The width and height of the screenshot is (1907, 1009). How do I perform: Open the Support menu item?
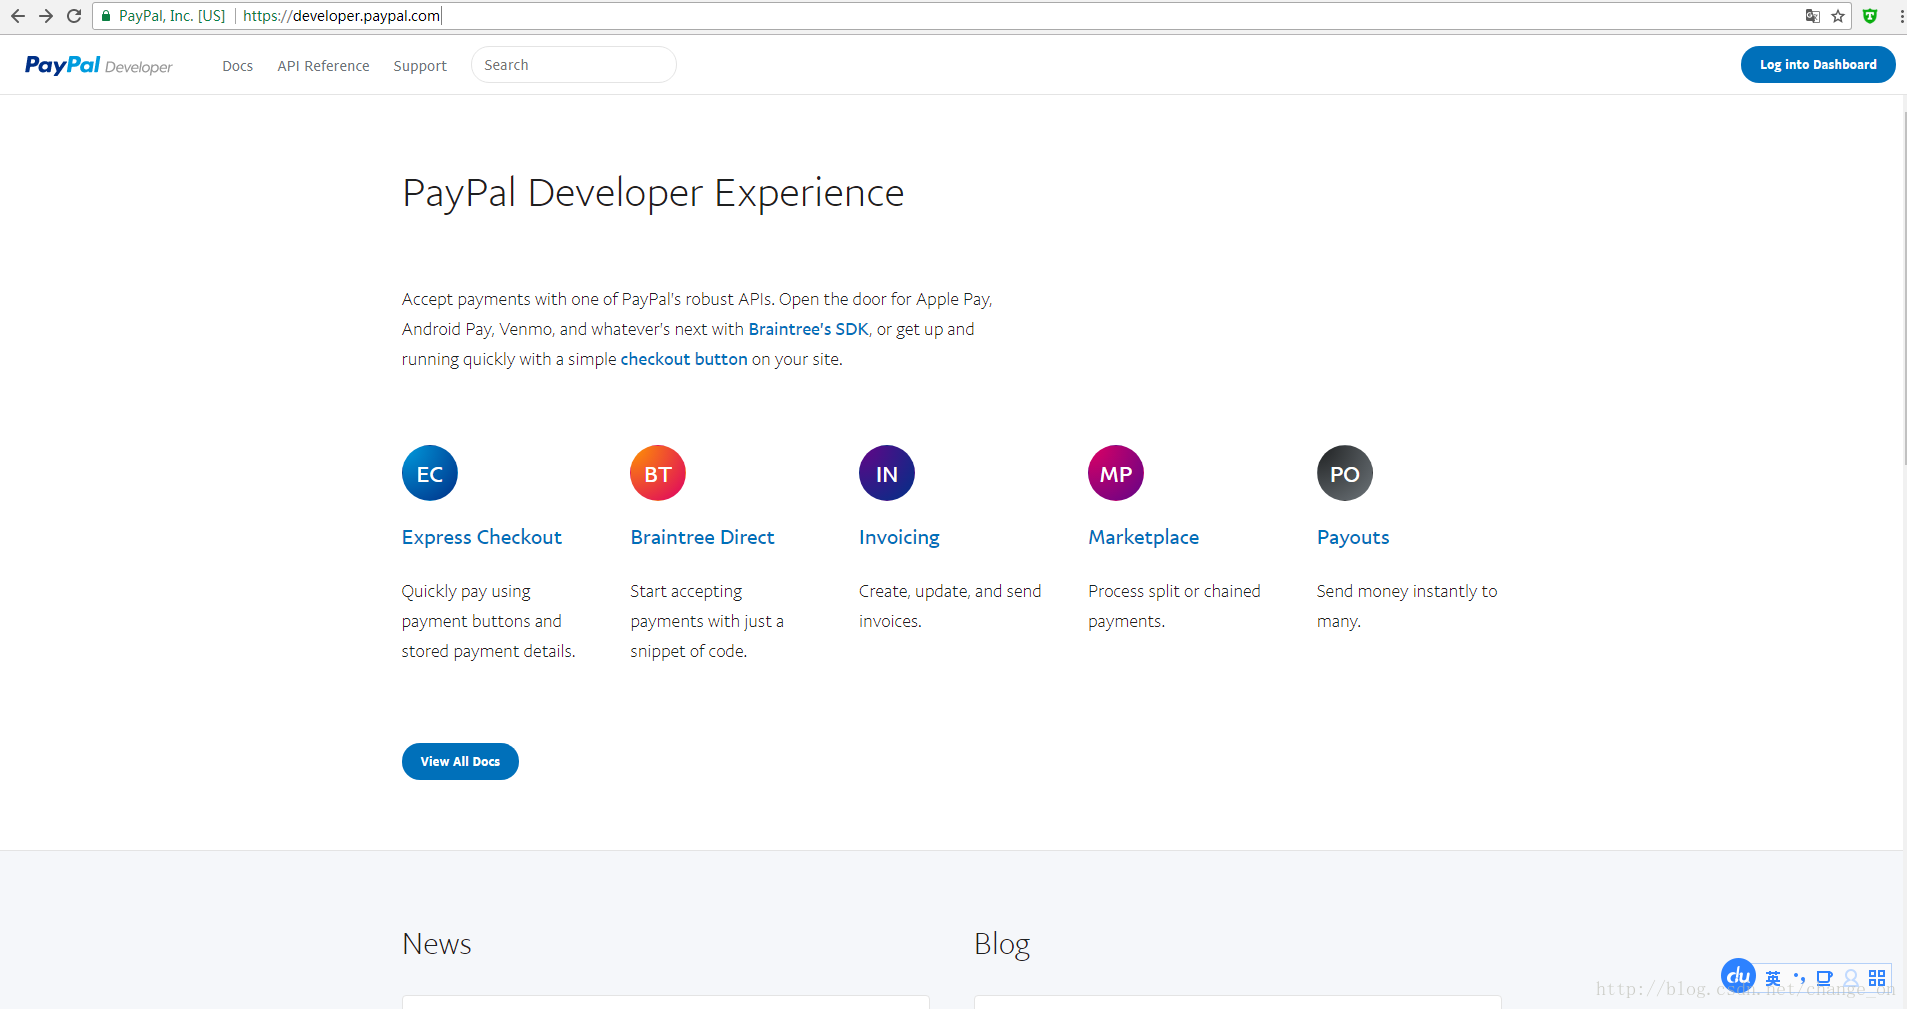point(420,66)
